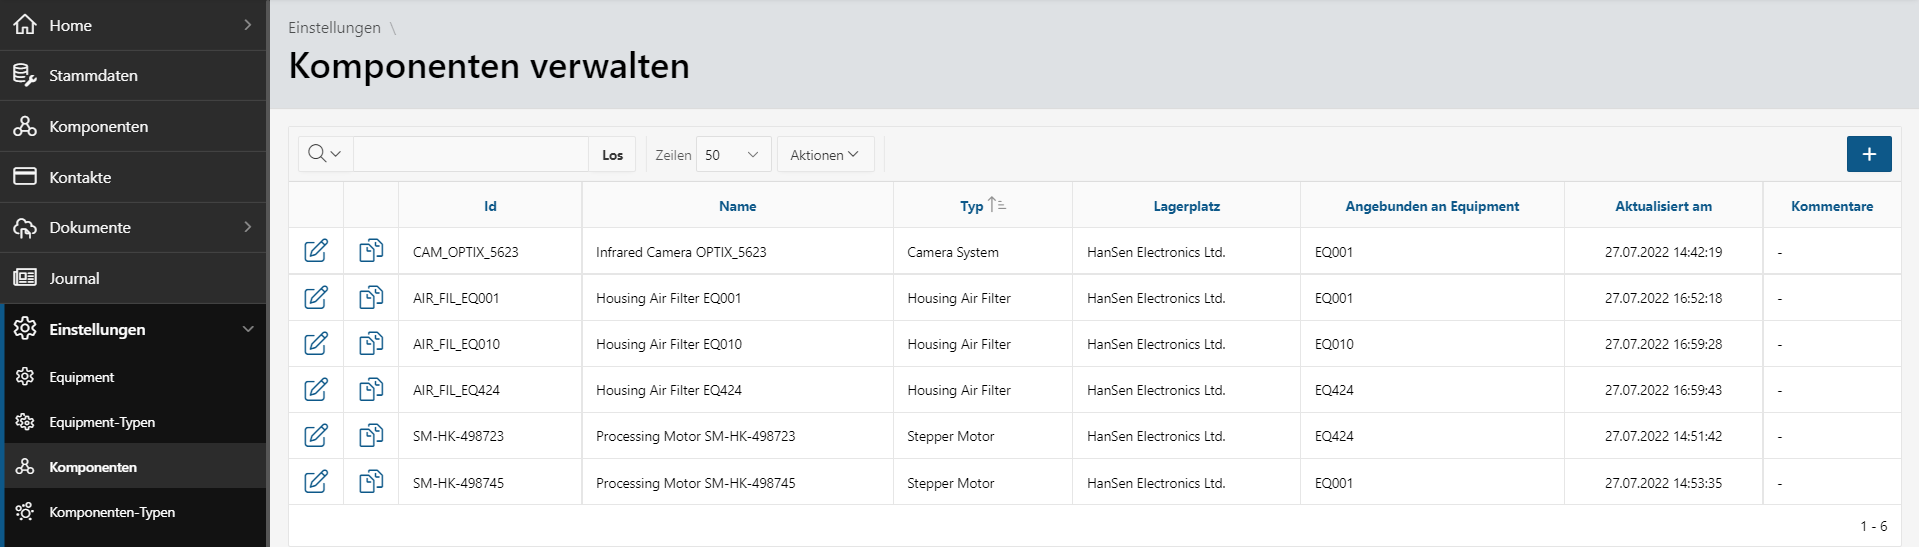1919x547 pixels.
Task: Click the blue plus add button
Action: 1868,154
